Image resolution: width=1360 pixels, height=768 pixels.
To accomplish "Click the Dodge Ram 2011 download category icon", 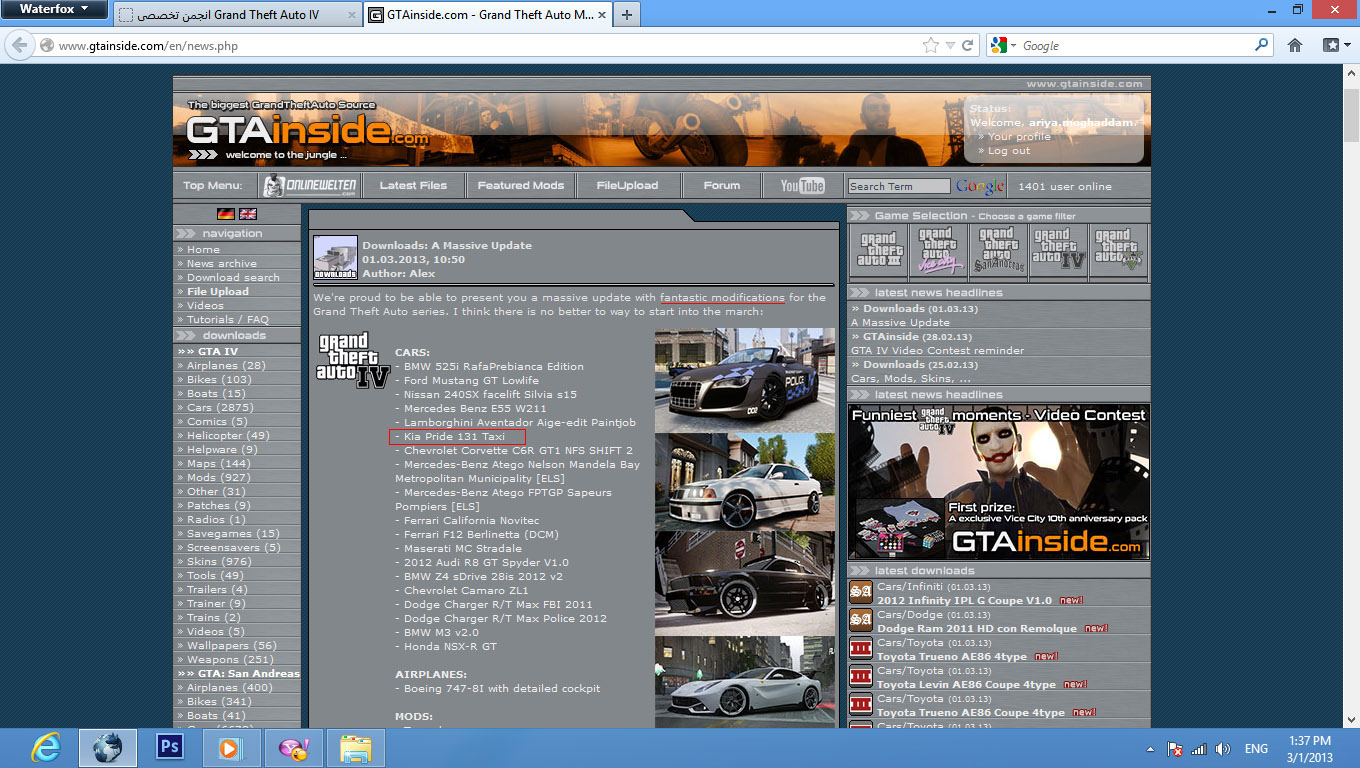I will click(x=861, y=621).
